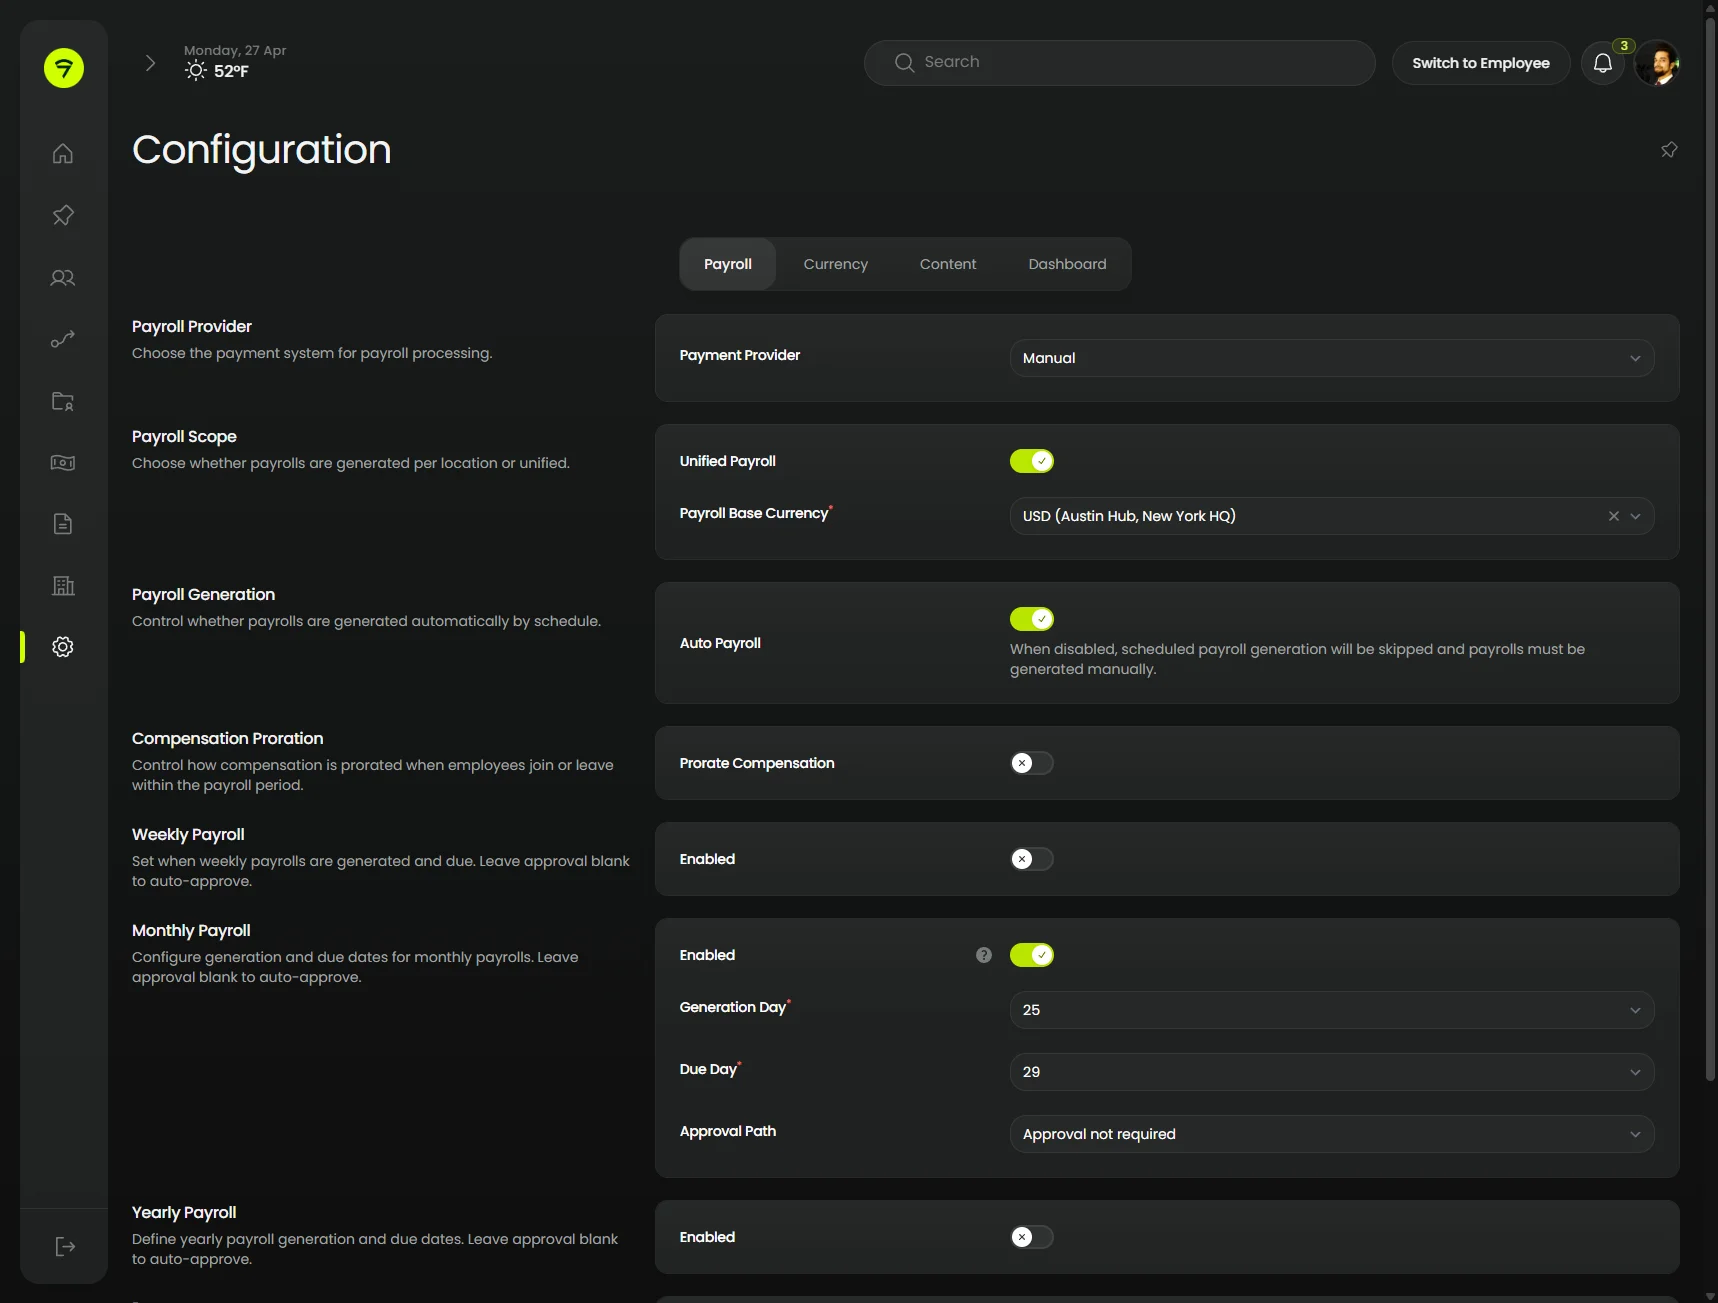Open the Approval Path dropdown
Screen dimensions: 1718x1303
point(1330,1134)
